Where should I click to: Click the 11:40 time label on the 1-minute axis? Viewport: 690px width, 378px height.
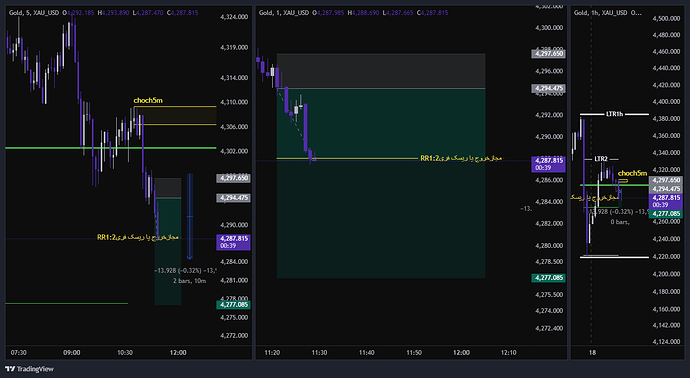pyautogui.click(x=367, y=353)
